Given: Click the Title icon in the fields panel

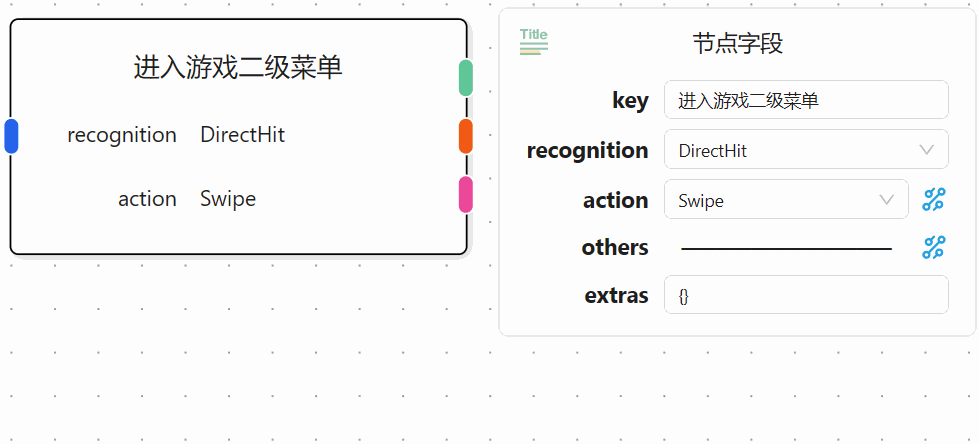Looking at the screenshot, I should 534,41.
